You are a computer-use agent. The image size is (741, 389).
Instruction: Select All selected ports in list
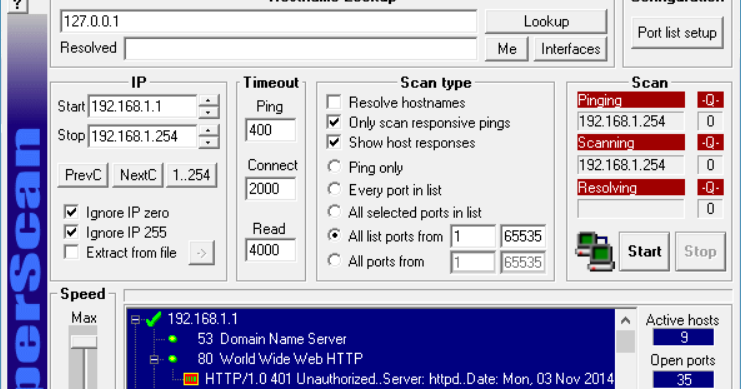(x=335, y=211)
